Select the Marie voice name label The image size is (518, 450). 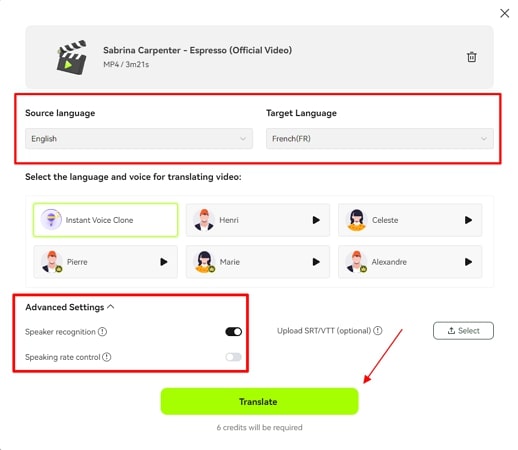[x=230, y=262]
